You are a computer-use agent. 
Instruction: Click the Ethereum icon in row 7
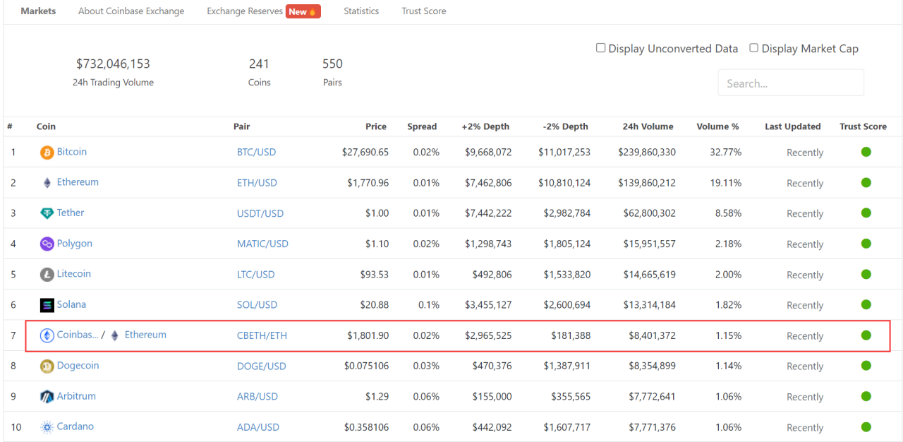click(115, 336)
